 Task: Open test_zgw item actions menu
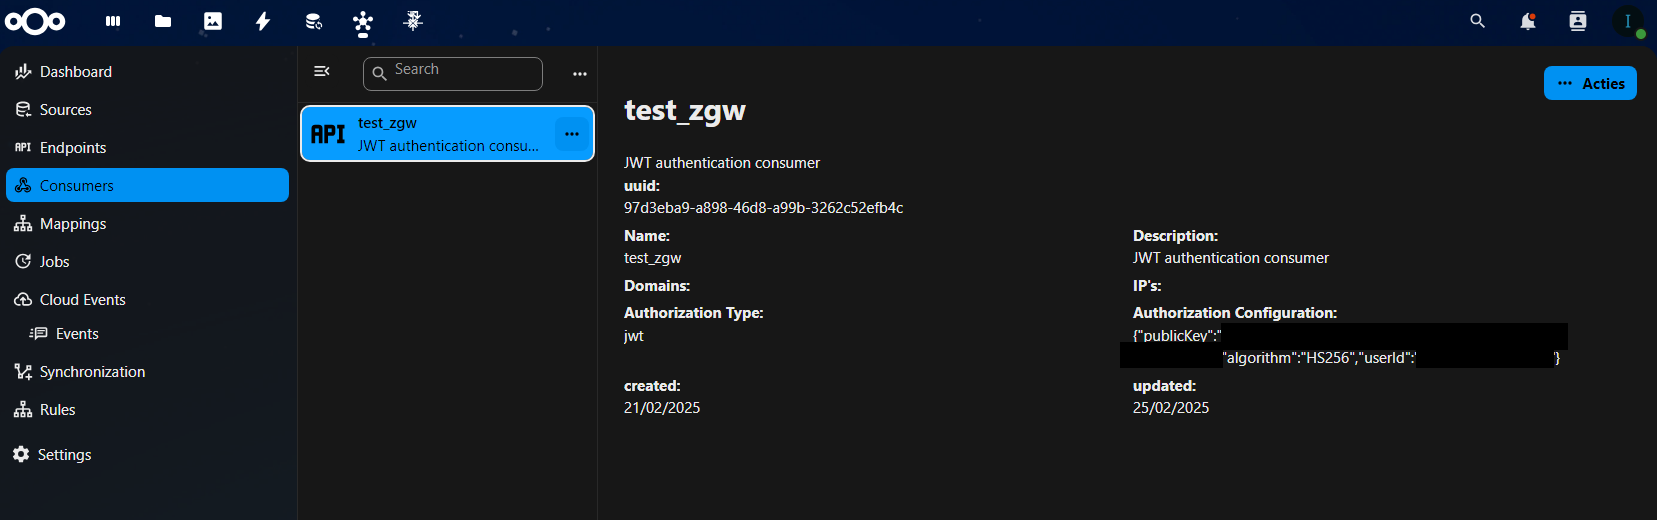(x=572, y=134)
